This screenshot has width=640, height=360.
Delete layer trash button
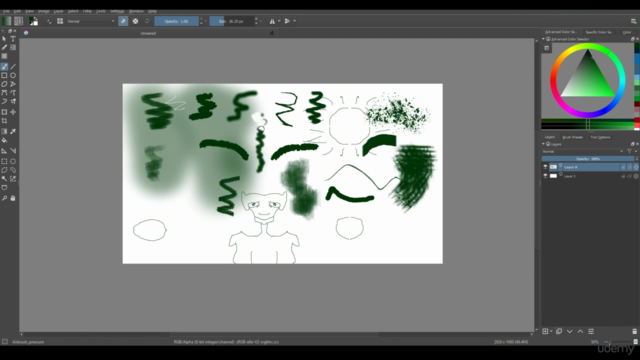tap(634, 331)
